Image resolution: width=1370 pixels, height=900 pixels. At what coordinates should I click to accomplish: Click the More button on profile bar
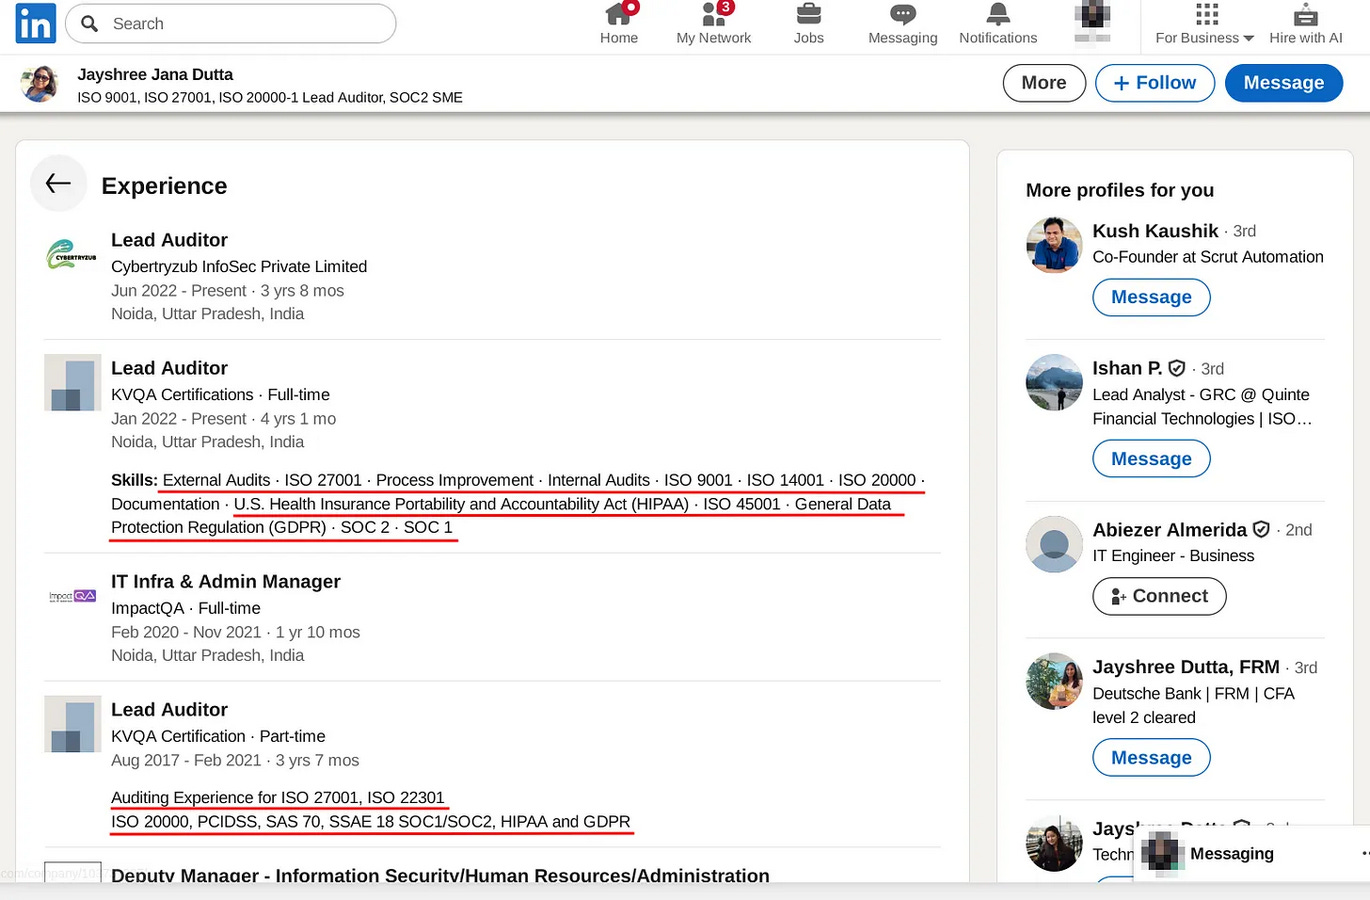pyautogui.click(x=1044, y=83)
